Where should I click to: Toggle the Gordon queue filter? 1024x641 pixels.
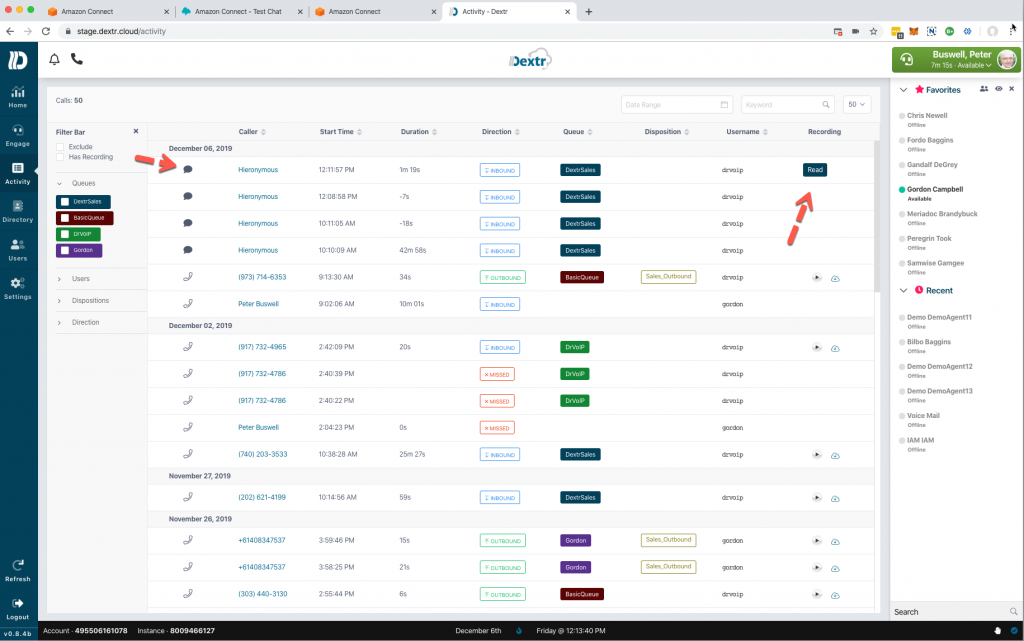point(79,250)
